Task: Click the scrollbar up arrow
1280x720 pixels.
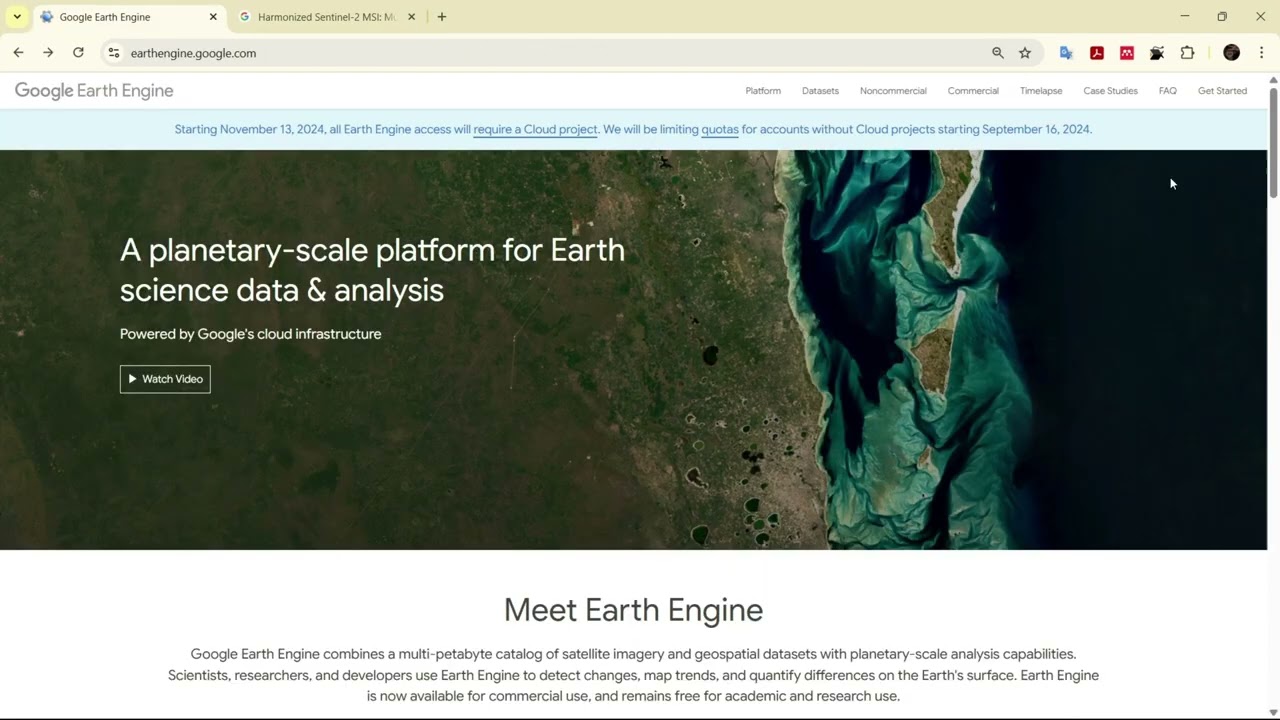Action: coord(1273,80)
